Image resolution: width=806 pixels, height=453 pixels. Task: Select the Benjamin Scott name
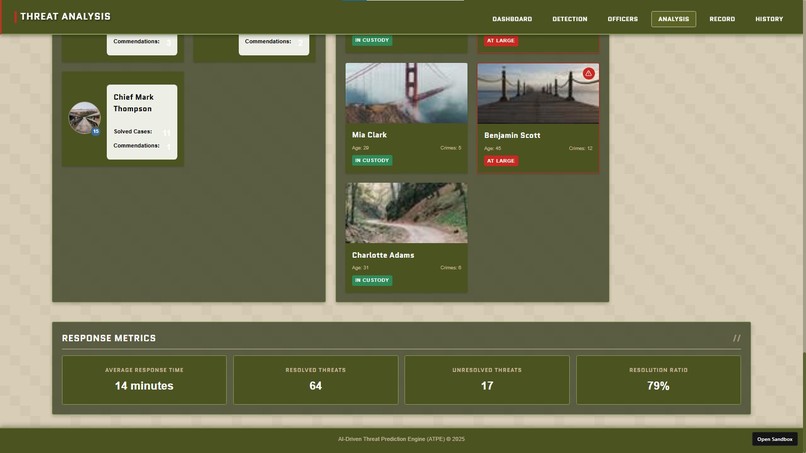click(512, 135)
